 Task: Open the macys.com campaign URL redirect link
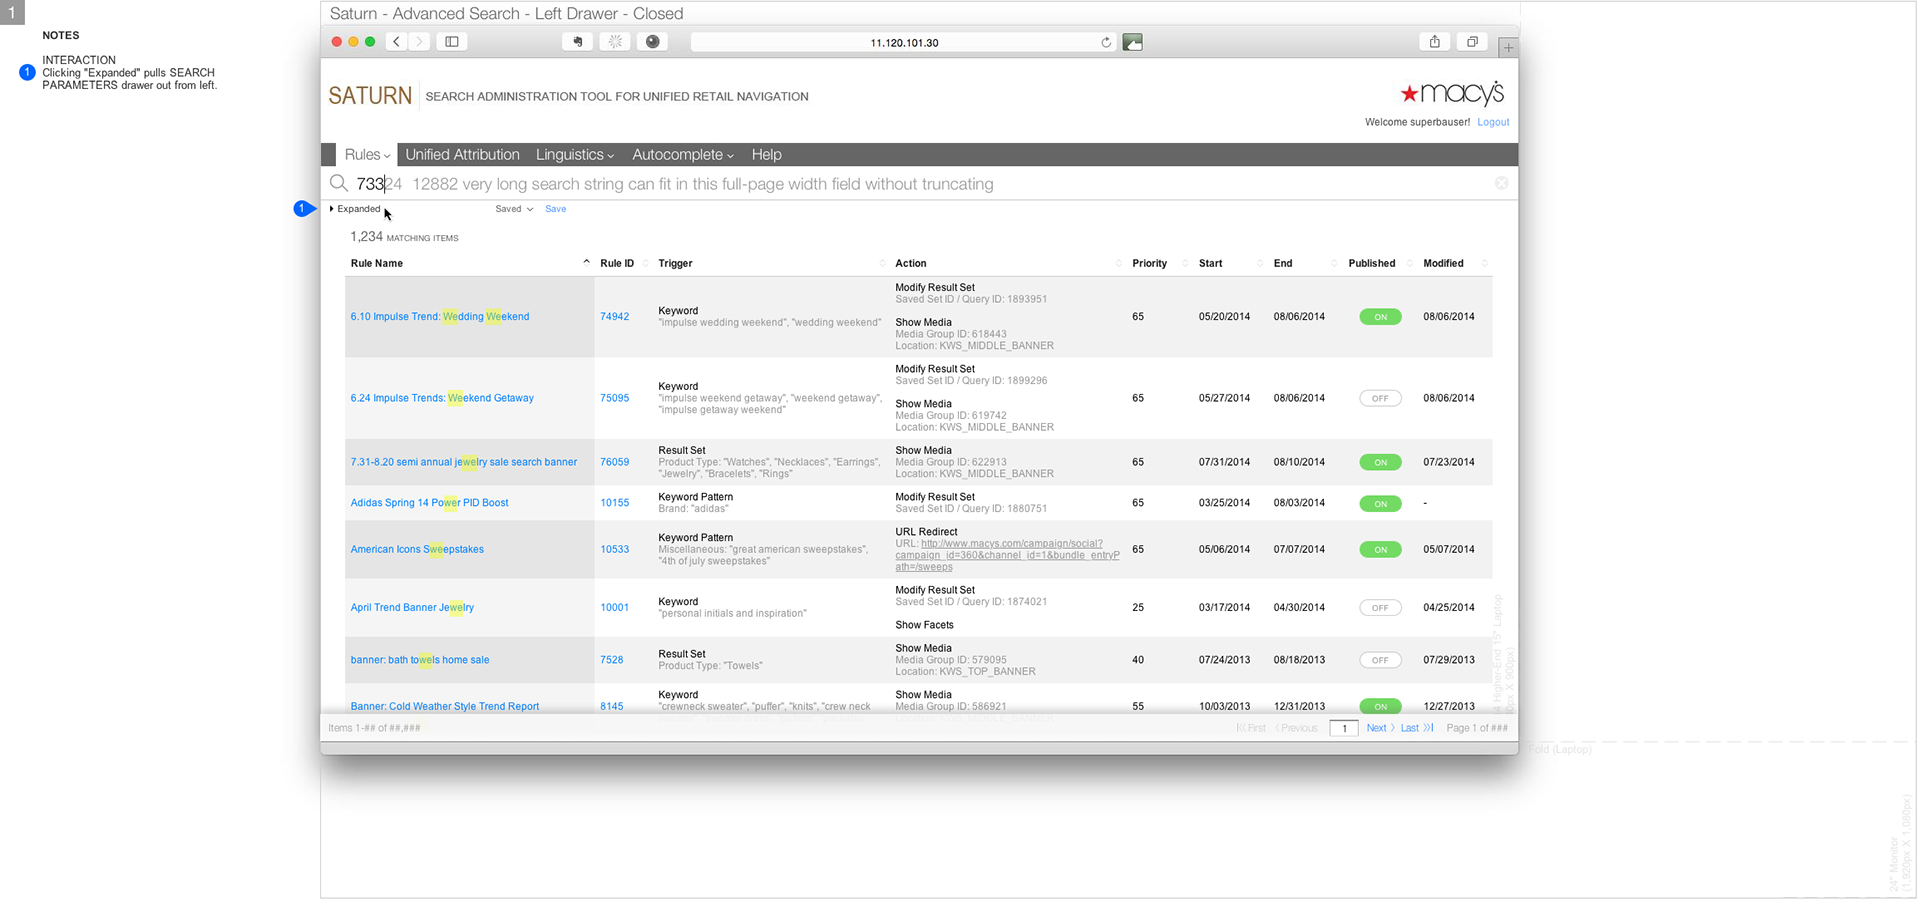[1007, 555]
